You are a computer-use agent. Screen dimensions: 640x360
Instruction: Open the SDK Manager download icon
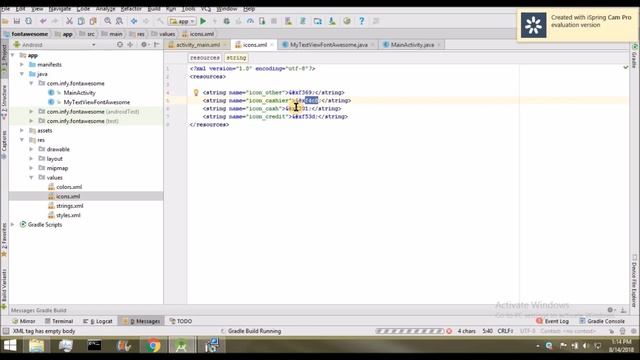[332, 21]
